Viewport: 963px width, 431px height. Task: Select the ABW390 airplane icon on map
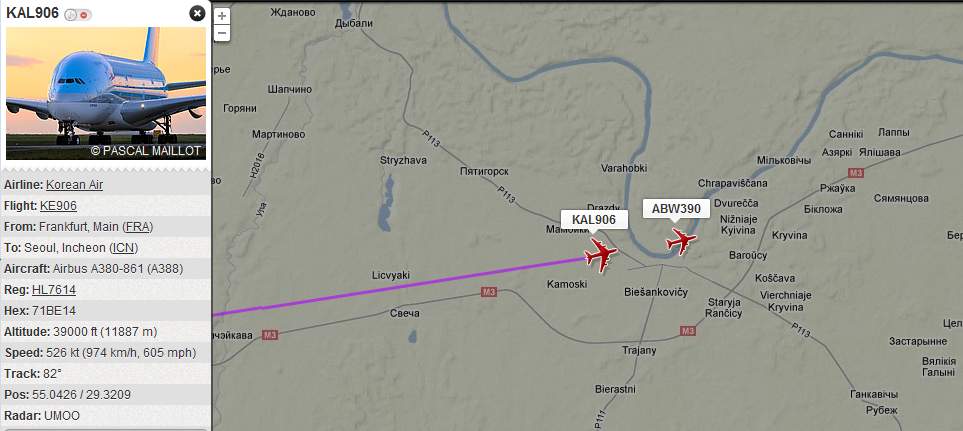click(680, 241)
